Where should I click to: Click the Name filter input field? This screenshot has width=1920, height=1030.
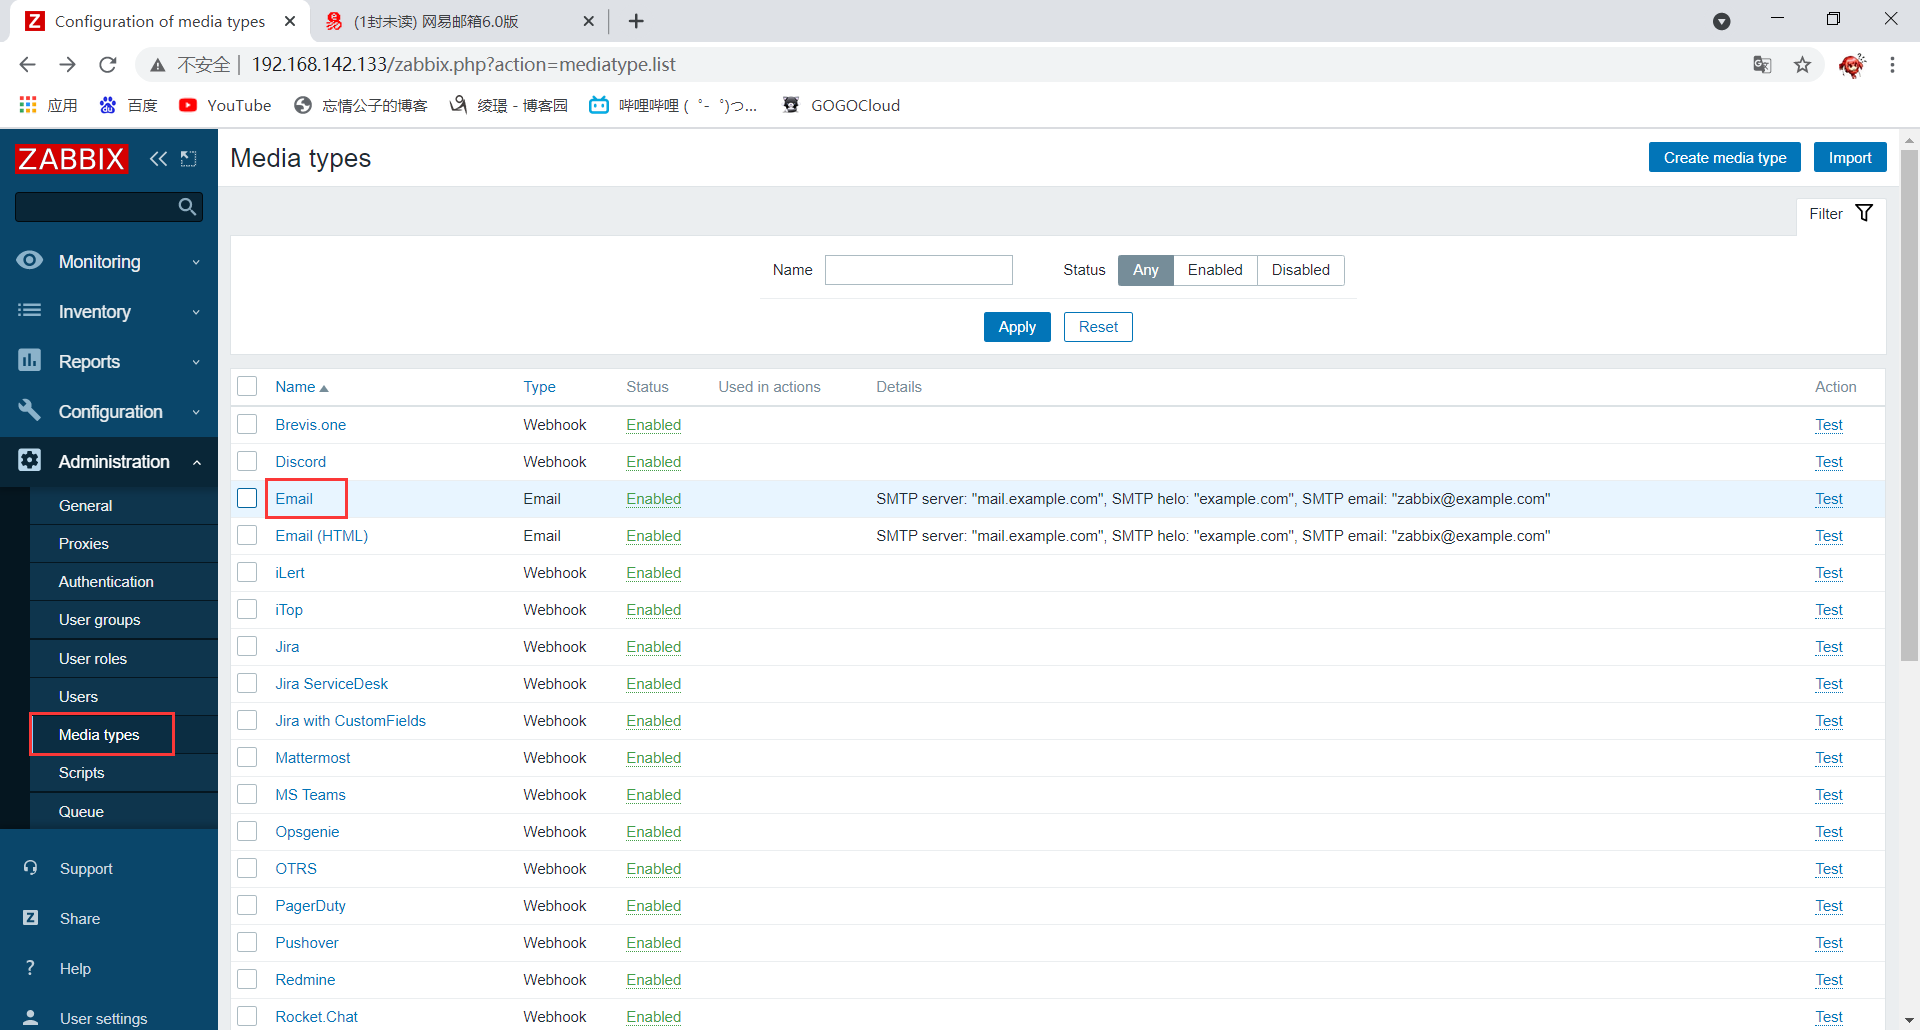918,270
